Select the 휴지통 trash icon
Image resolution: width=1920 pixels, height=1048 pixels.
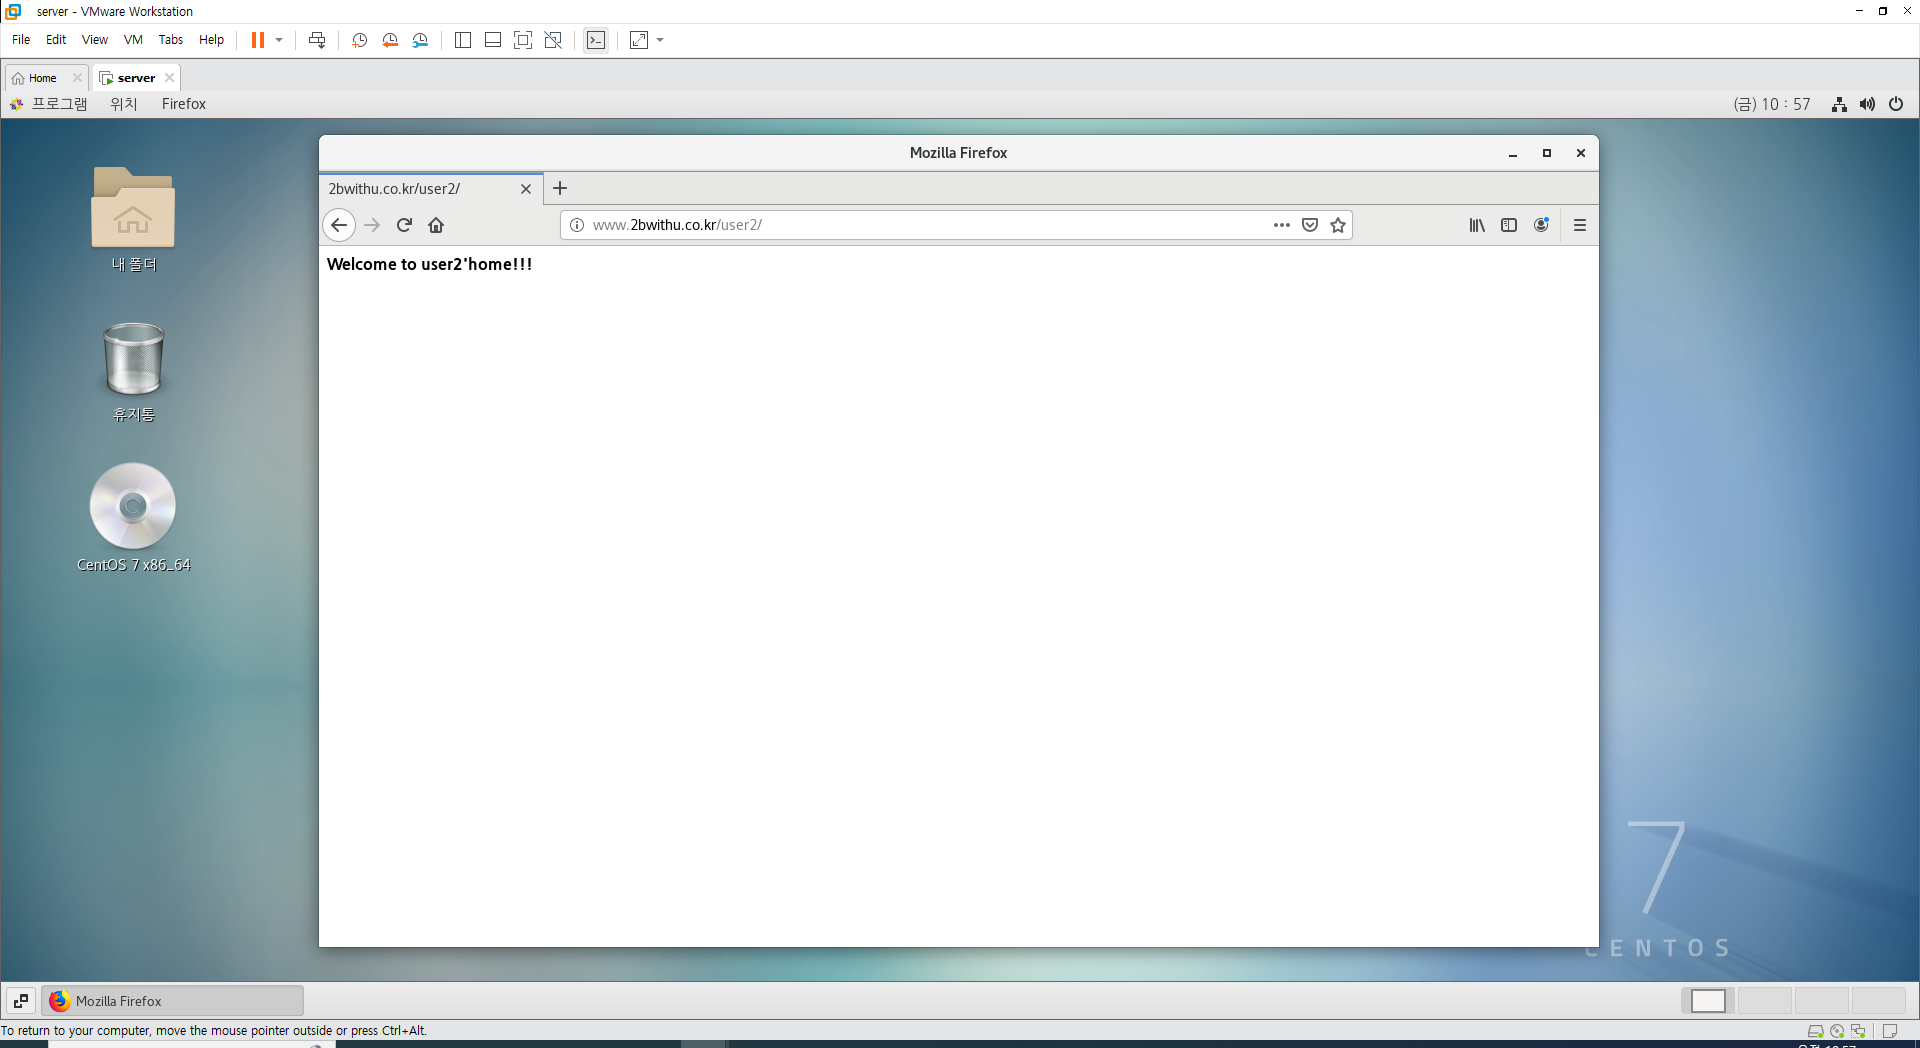(133, 371)
